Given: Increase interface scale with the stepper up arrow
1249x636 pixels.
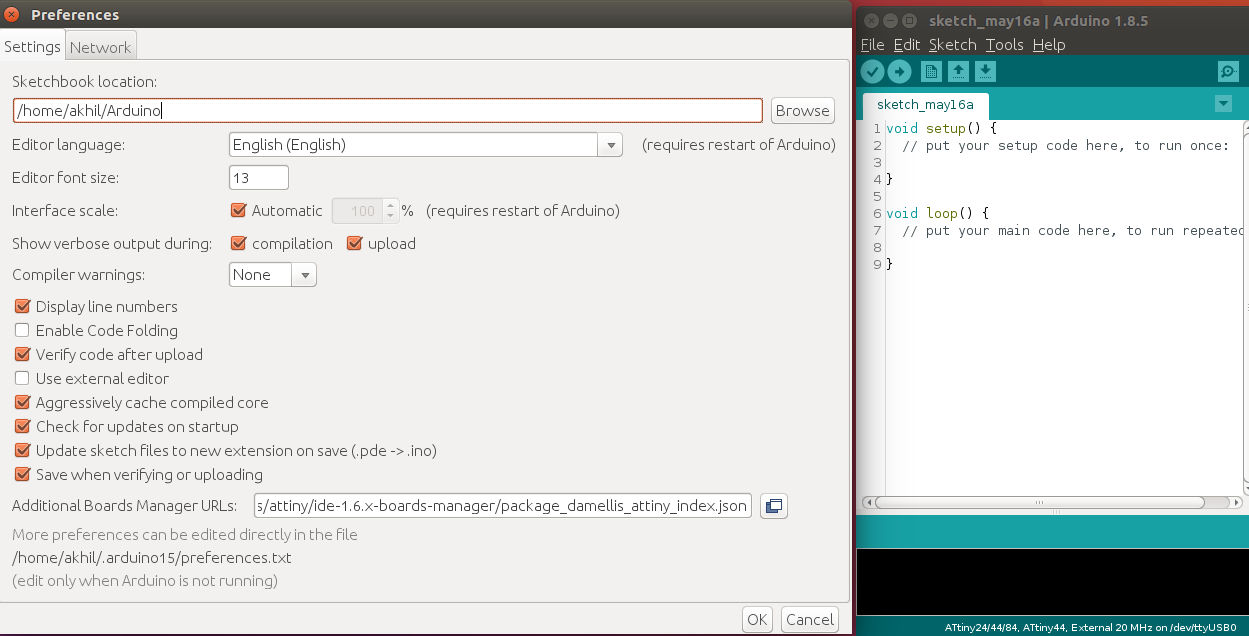Looking at the screenshot, I should (x=391, y=205).
